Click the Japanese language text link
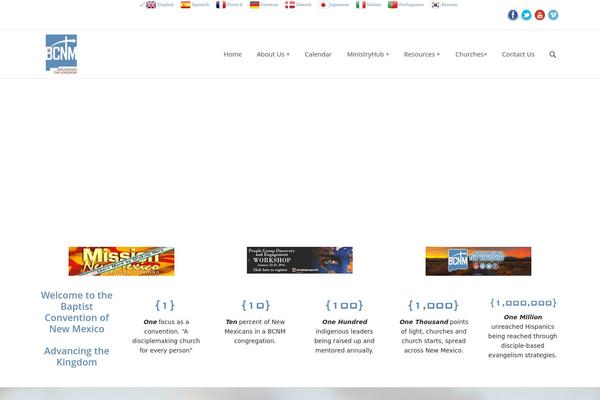The image size is (600, 400). [339, 5]
